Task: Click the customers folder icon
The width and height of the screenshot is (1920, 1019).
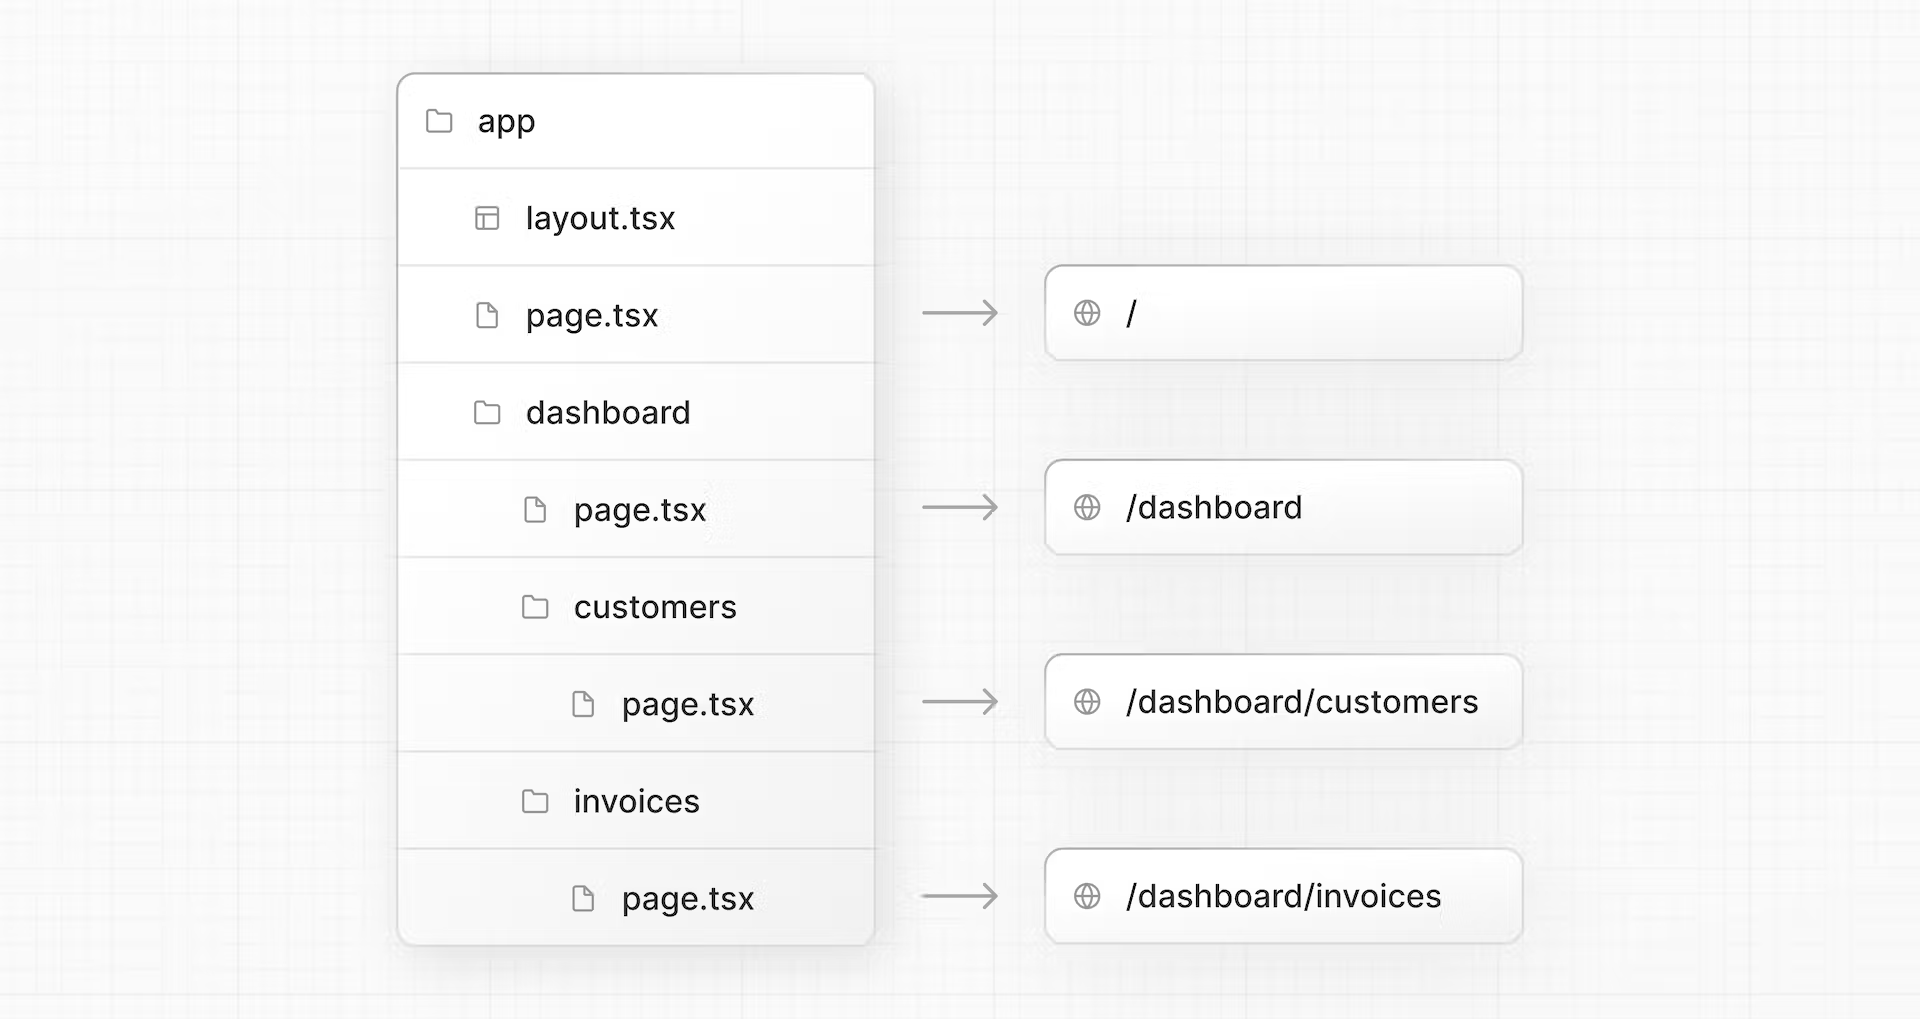Action: (x=535, y=606)
